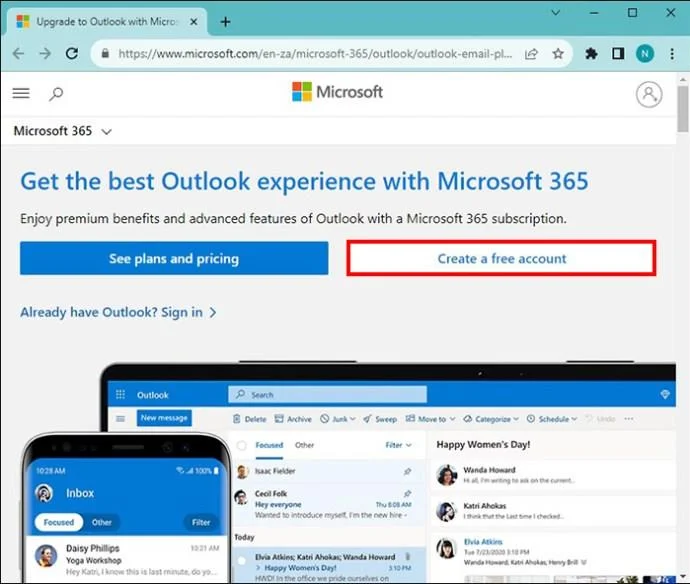Share this page from address bar

coord(531,54)
